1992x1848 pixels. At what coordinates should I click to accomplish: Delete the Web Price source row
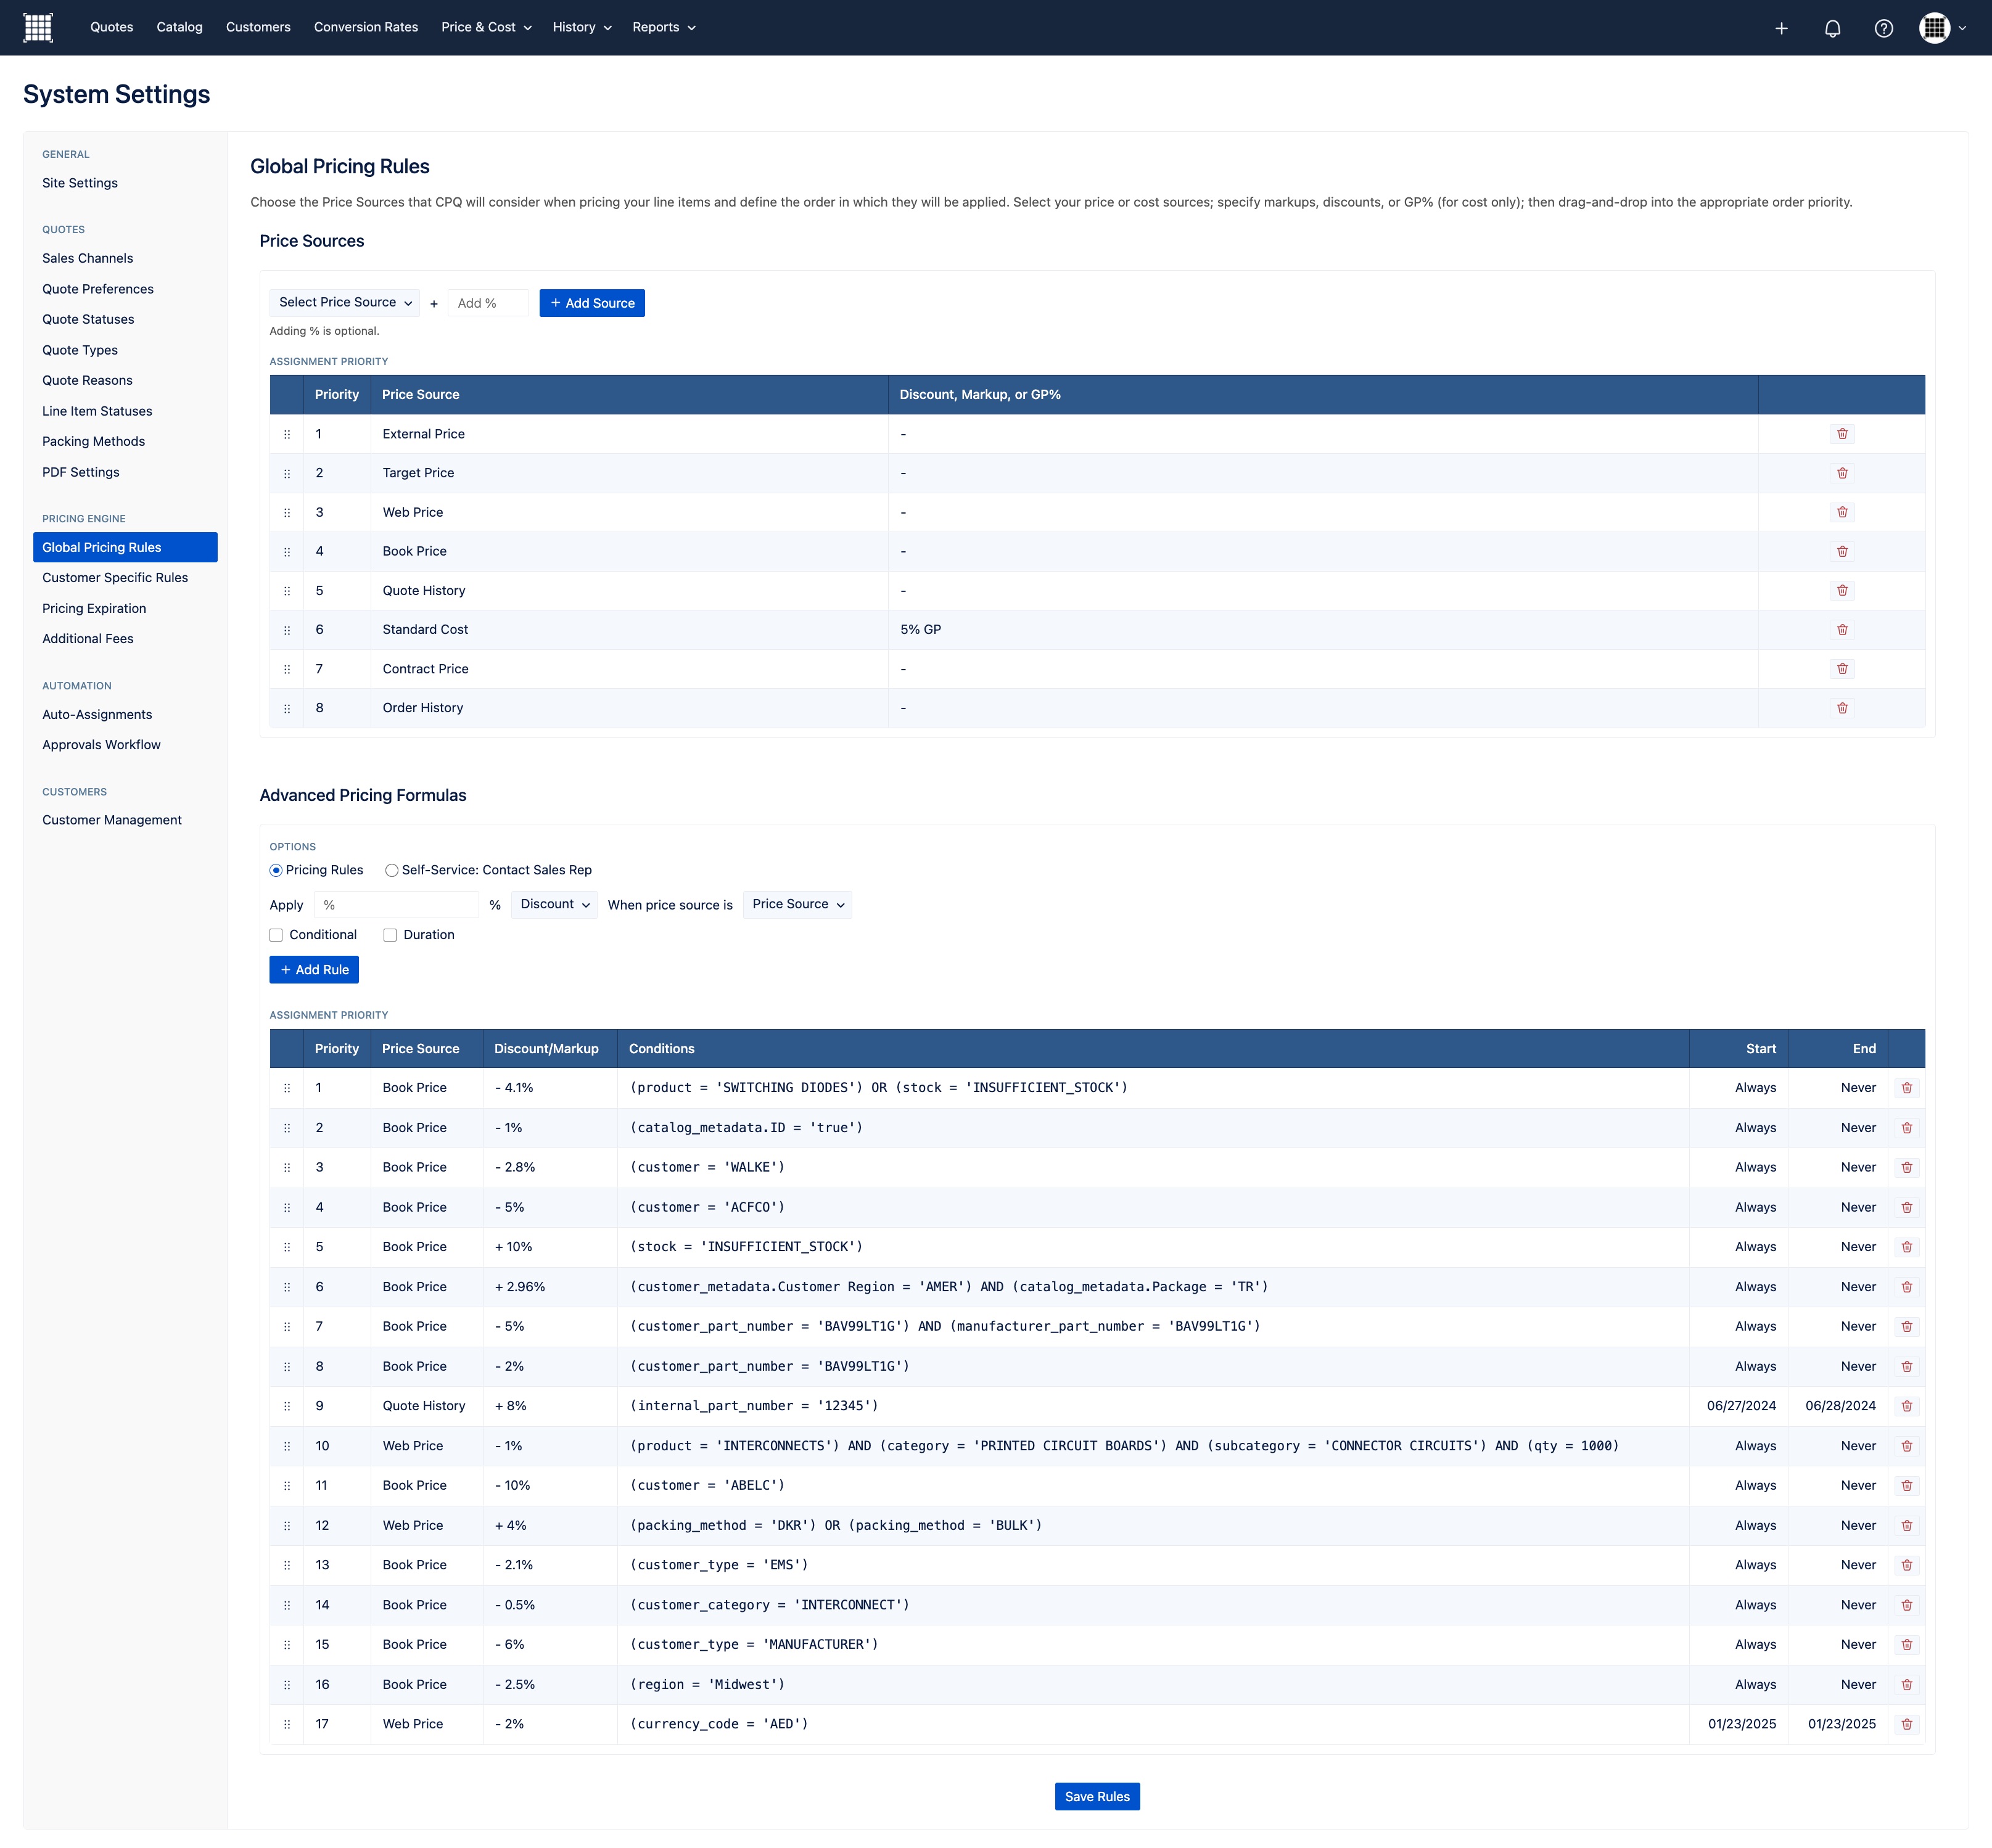click(1842, 512)
